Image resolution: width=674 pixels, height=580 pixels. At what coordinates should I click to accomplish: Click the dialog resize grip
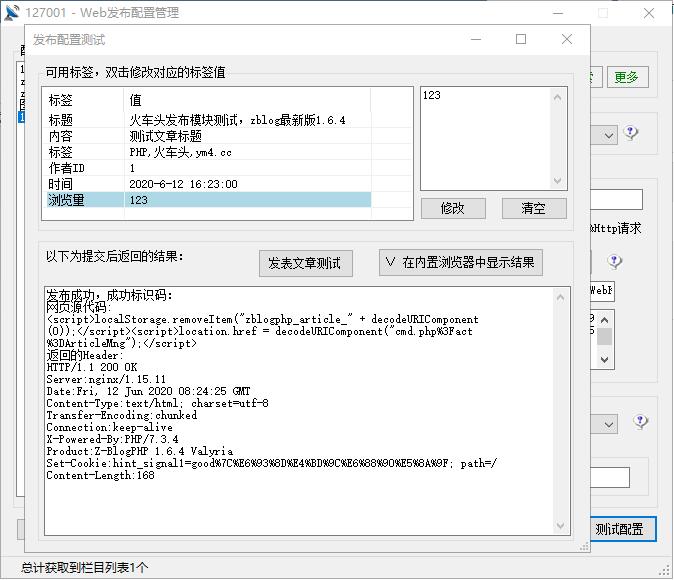(x=584, y=546)
